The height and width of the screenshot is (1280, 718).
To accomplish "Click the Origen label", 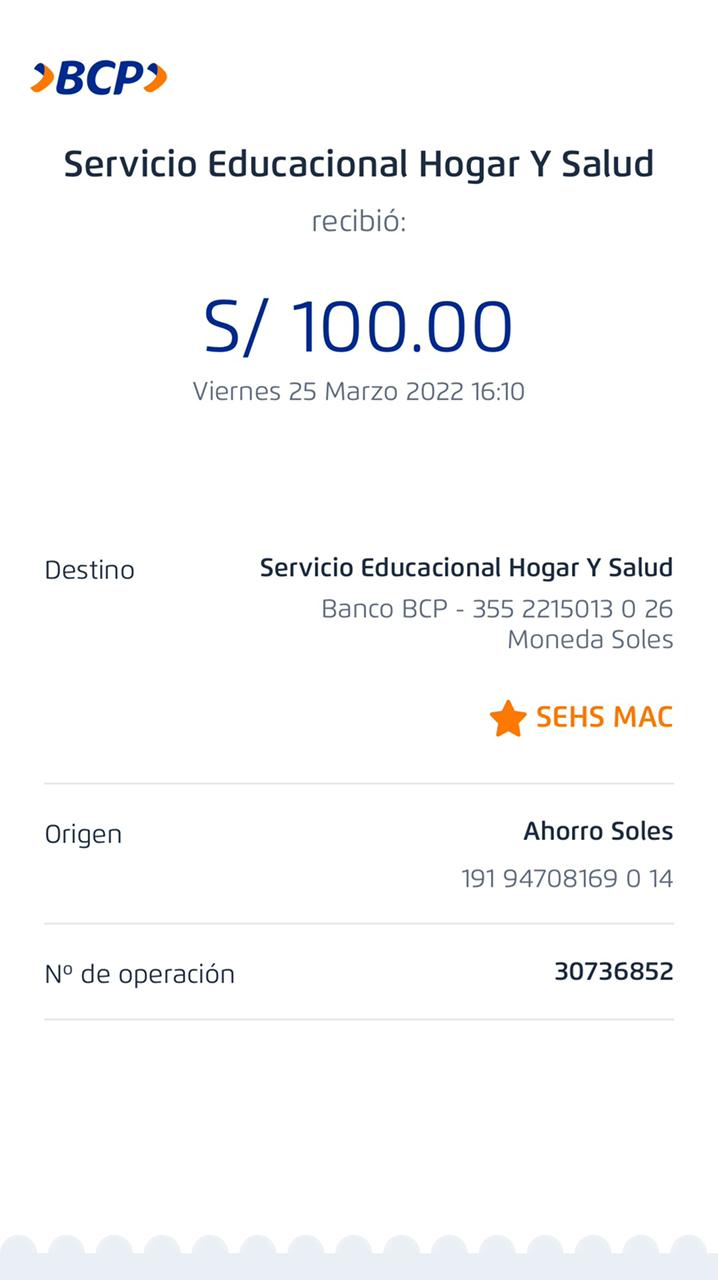I will 83,834.
